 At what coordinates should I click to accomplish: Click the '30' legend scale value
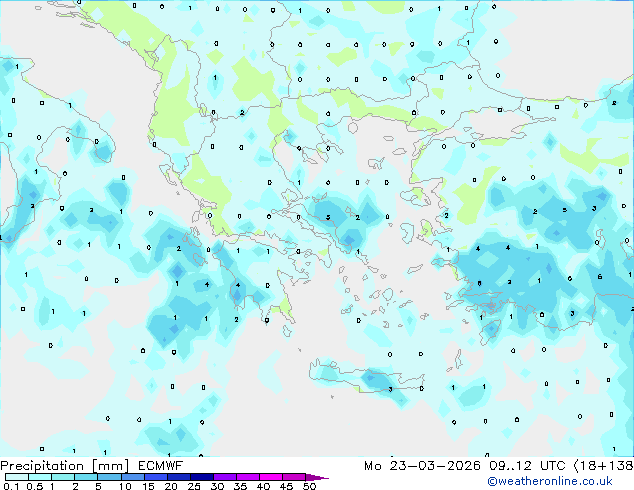[217, 486]
